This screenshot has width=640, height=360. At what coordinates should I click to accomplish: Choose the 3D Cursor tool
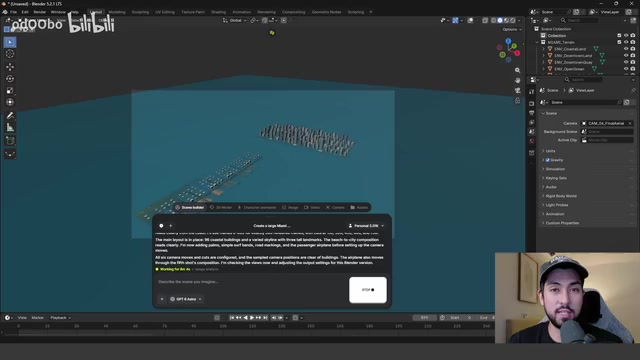point(10,54)
